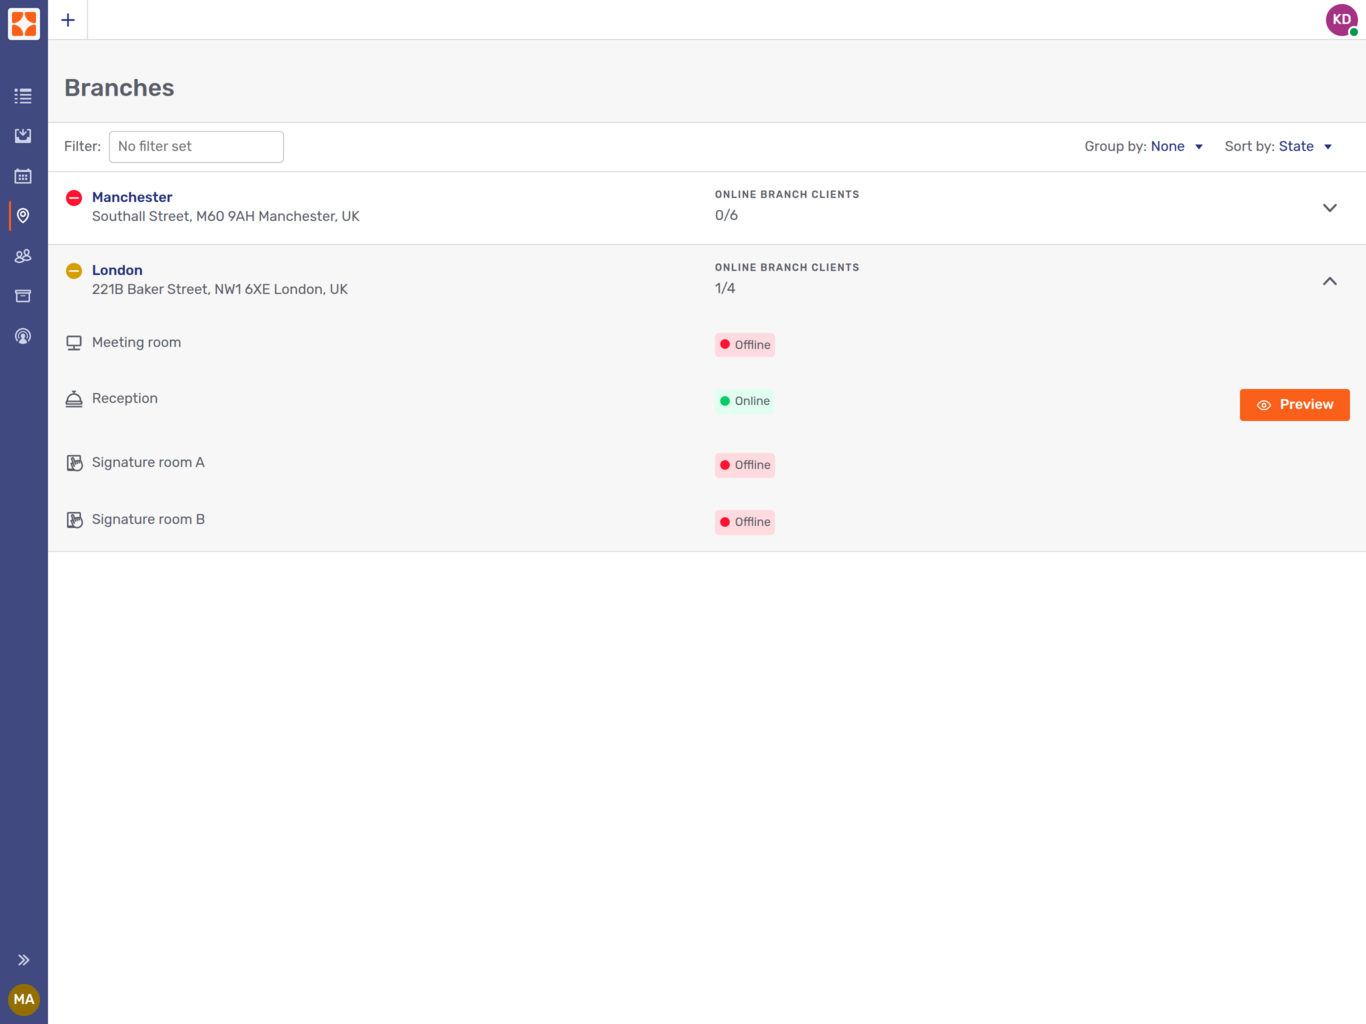Click the MA avatar in the sidebar
The width and height of the screenshot is (1366, 1024).
point(24,999)
